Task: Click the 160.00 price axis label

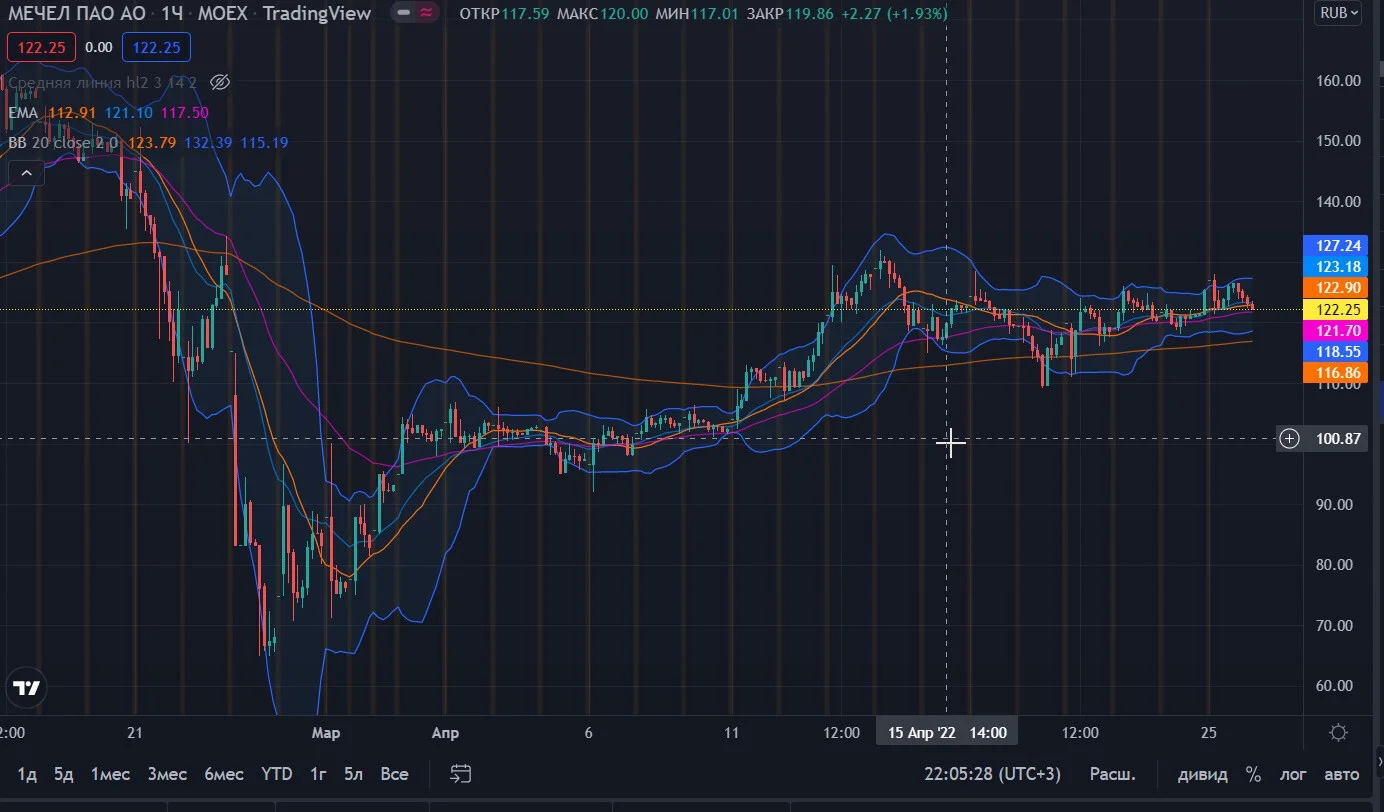Action: tap(1337, 81)
